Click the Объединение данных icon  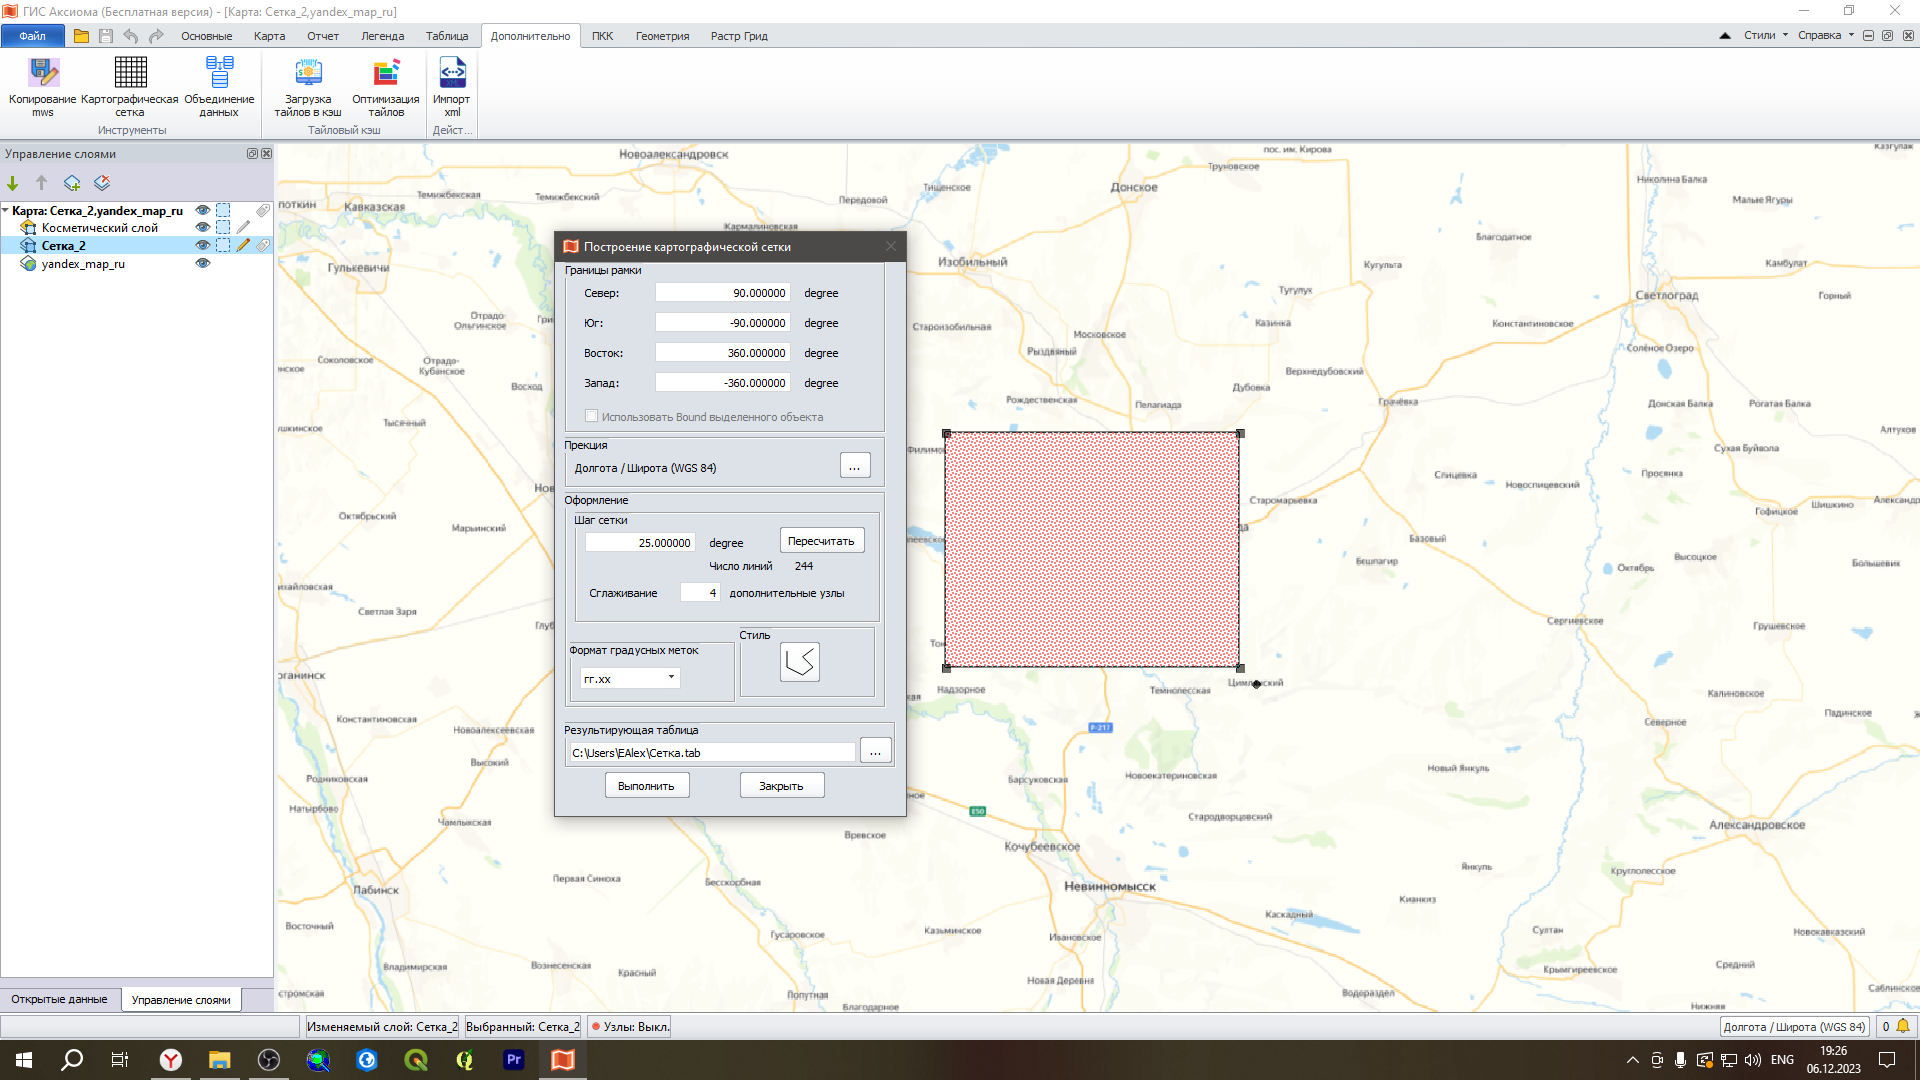pos(219,73)
